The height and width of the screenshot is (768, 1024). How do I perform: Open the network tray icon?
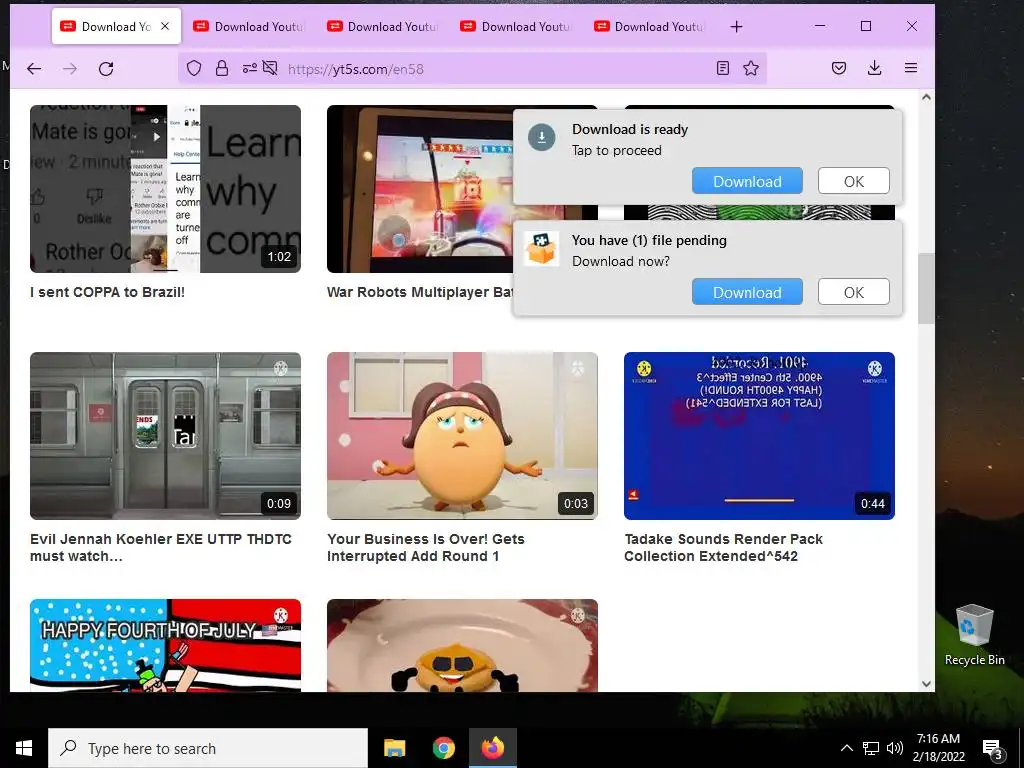point(871,748)
